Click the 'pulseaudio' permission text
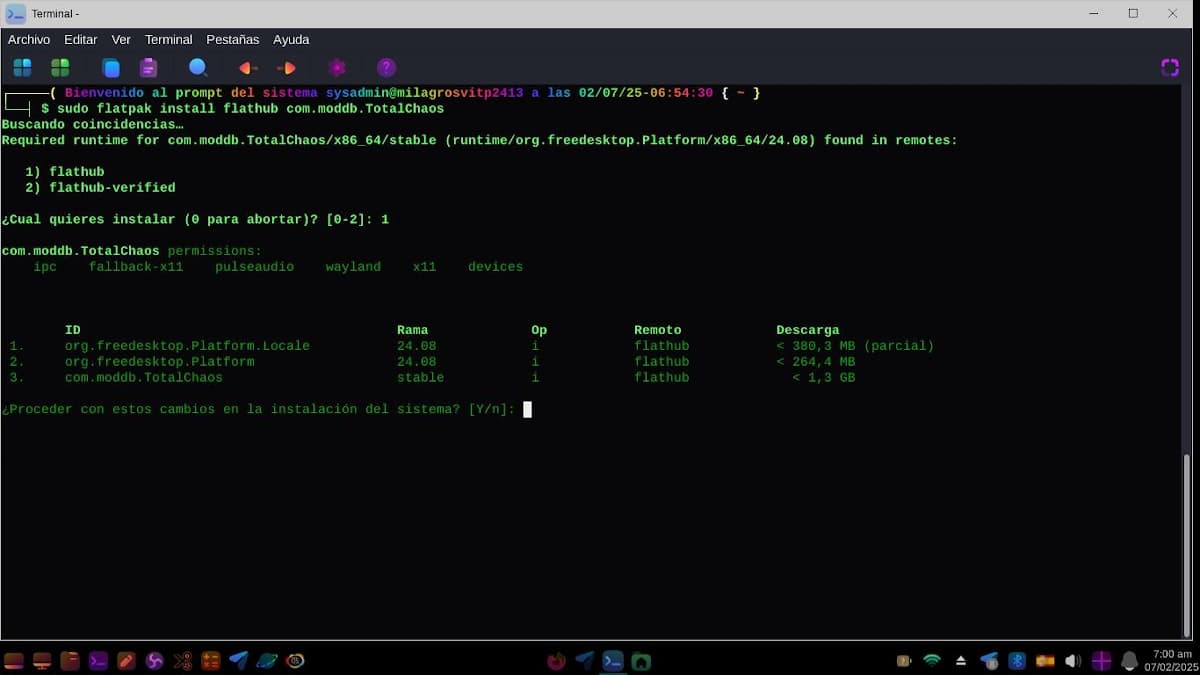Viewport: 1200px width, 675px height. click(x=255, y=267)
